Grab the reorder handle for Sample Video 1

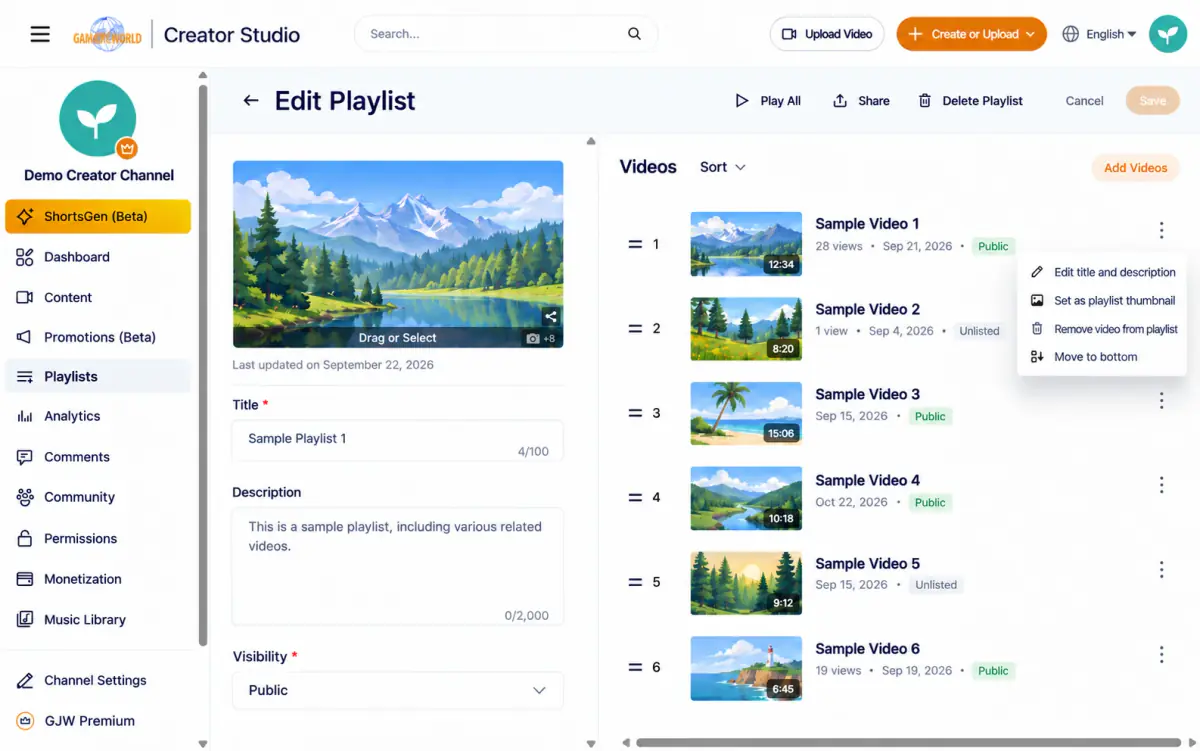(x=634, y=244)
